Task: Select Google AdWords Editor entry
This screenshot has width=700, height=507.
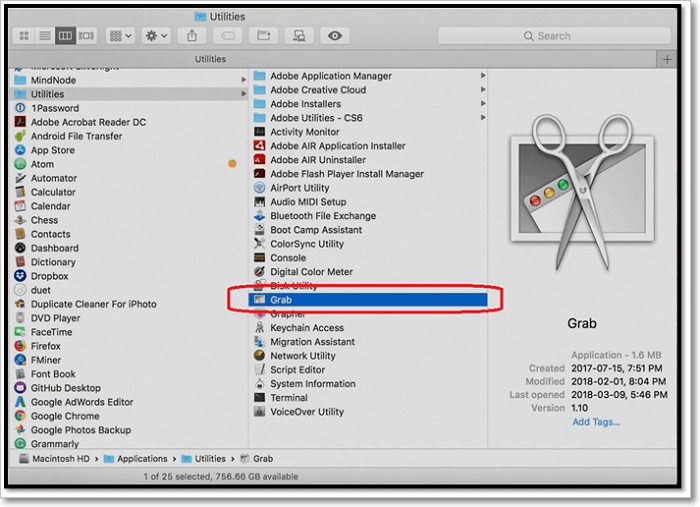Action: [82, 402]
